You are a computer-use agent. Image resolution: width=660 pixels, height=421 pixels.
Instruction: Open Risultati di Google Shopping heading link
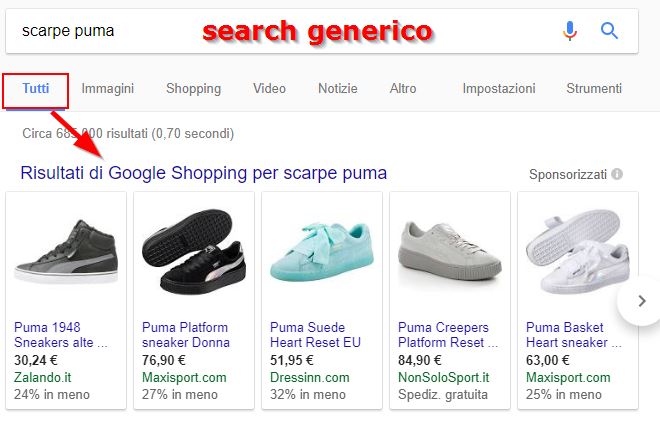(x=203, y=173)
